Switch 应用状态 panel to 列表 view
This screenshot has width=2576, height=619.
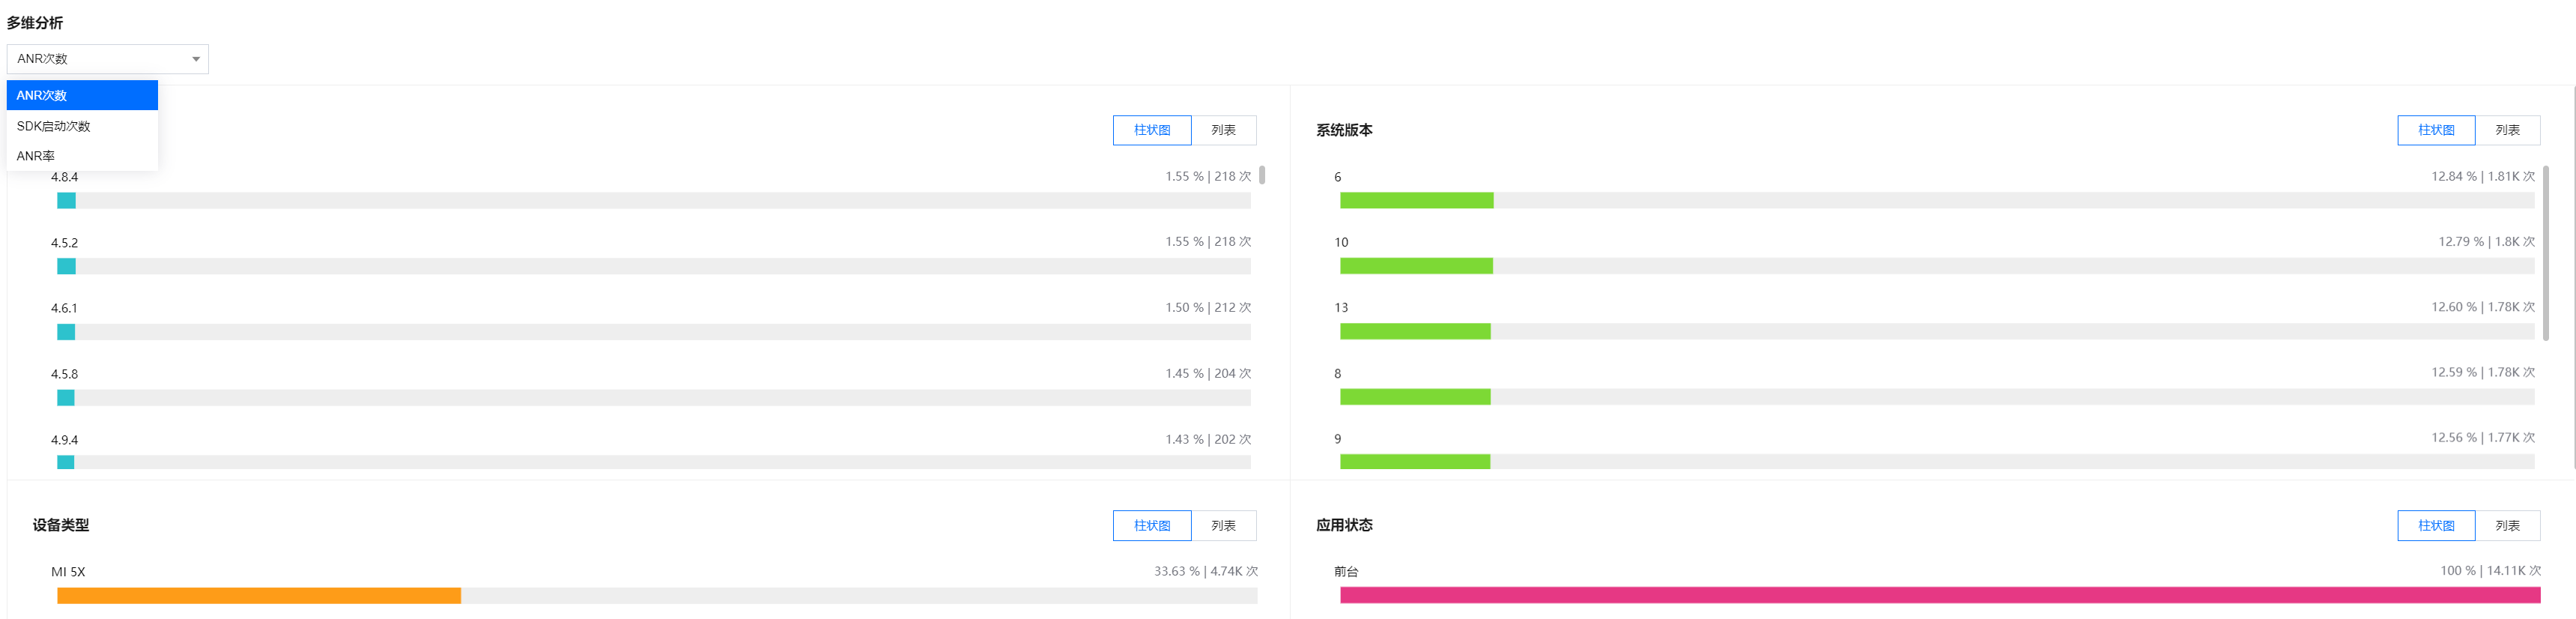pos(2506,525)
